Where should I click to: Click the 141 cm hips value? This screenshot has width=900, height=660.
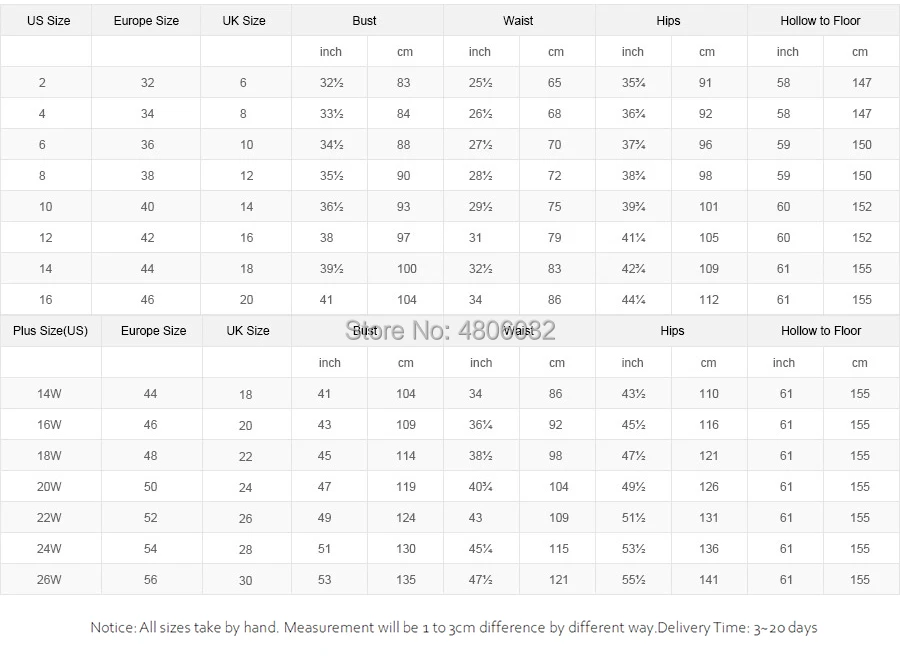click(708, 580)
